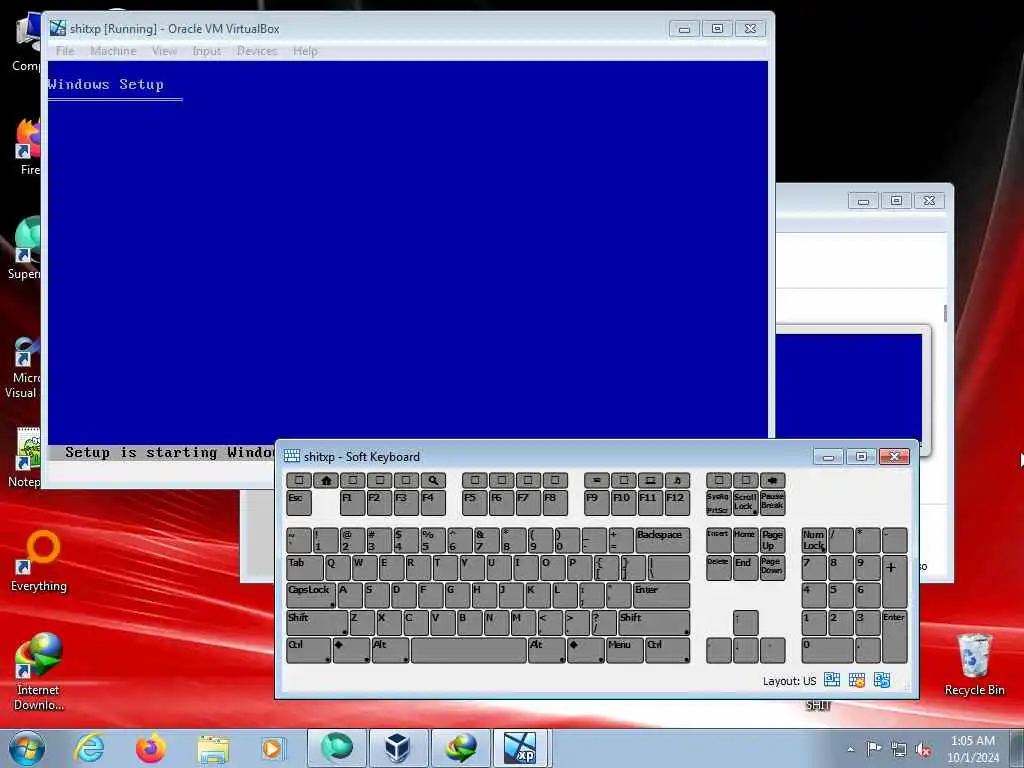Click the Show Desktop strip at taskbar end
This screenshot has height=768, width=1024.
click(x=1018, y=748)
